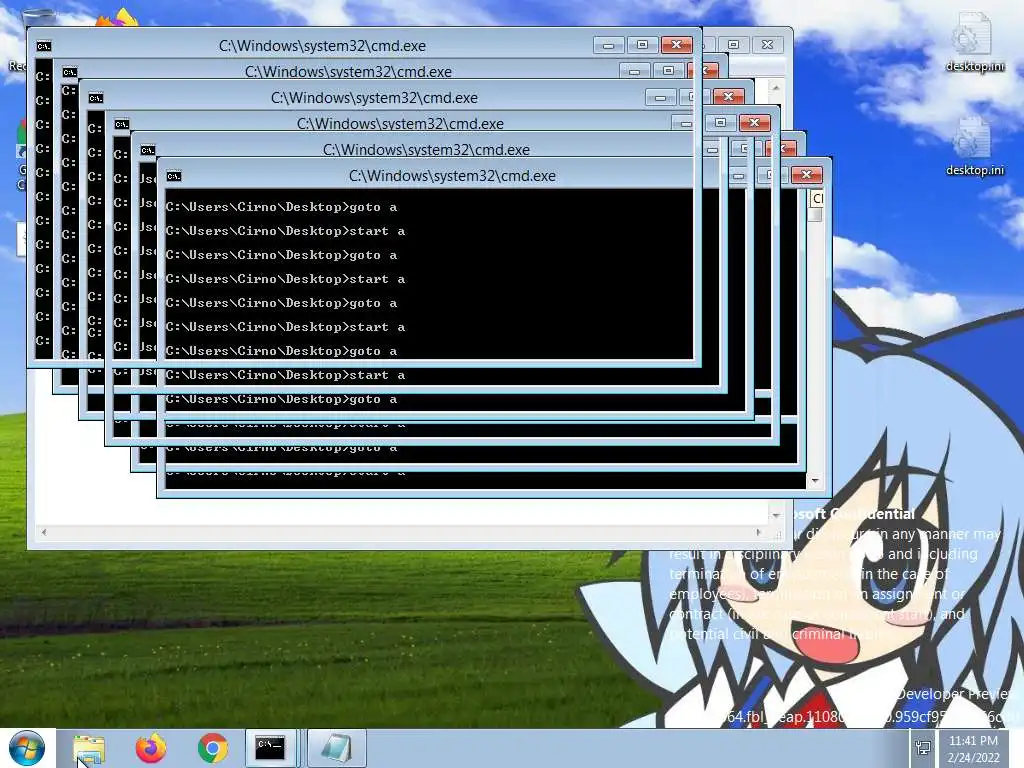Screen dimensions: 1024x768
Task: Open the Action Center tray icon
Action: tap(923, 748)
